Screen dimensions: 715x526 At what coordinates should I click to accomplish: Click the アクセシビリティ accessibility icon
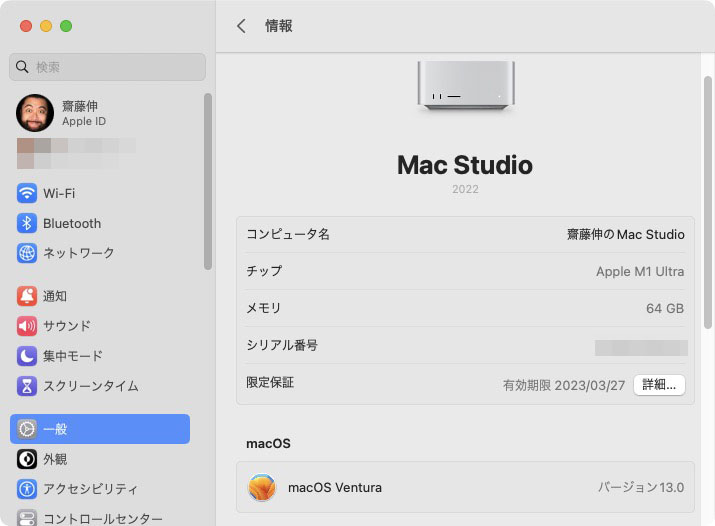(x=27, y=489)
